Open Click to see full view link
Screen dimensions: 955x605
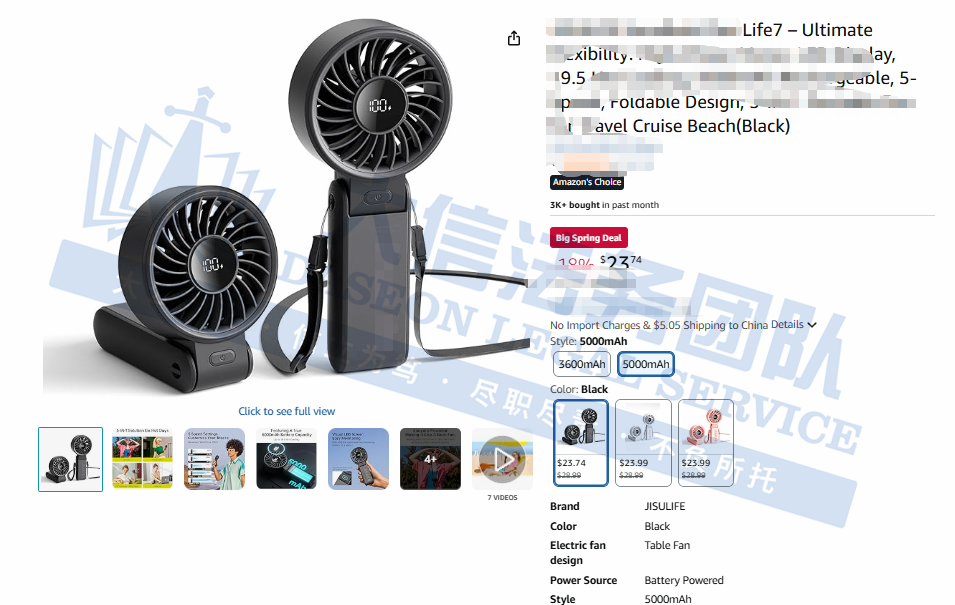point(287,411)
